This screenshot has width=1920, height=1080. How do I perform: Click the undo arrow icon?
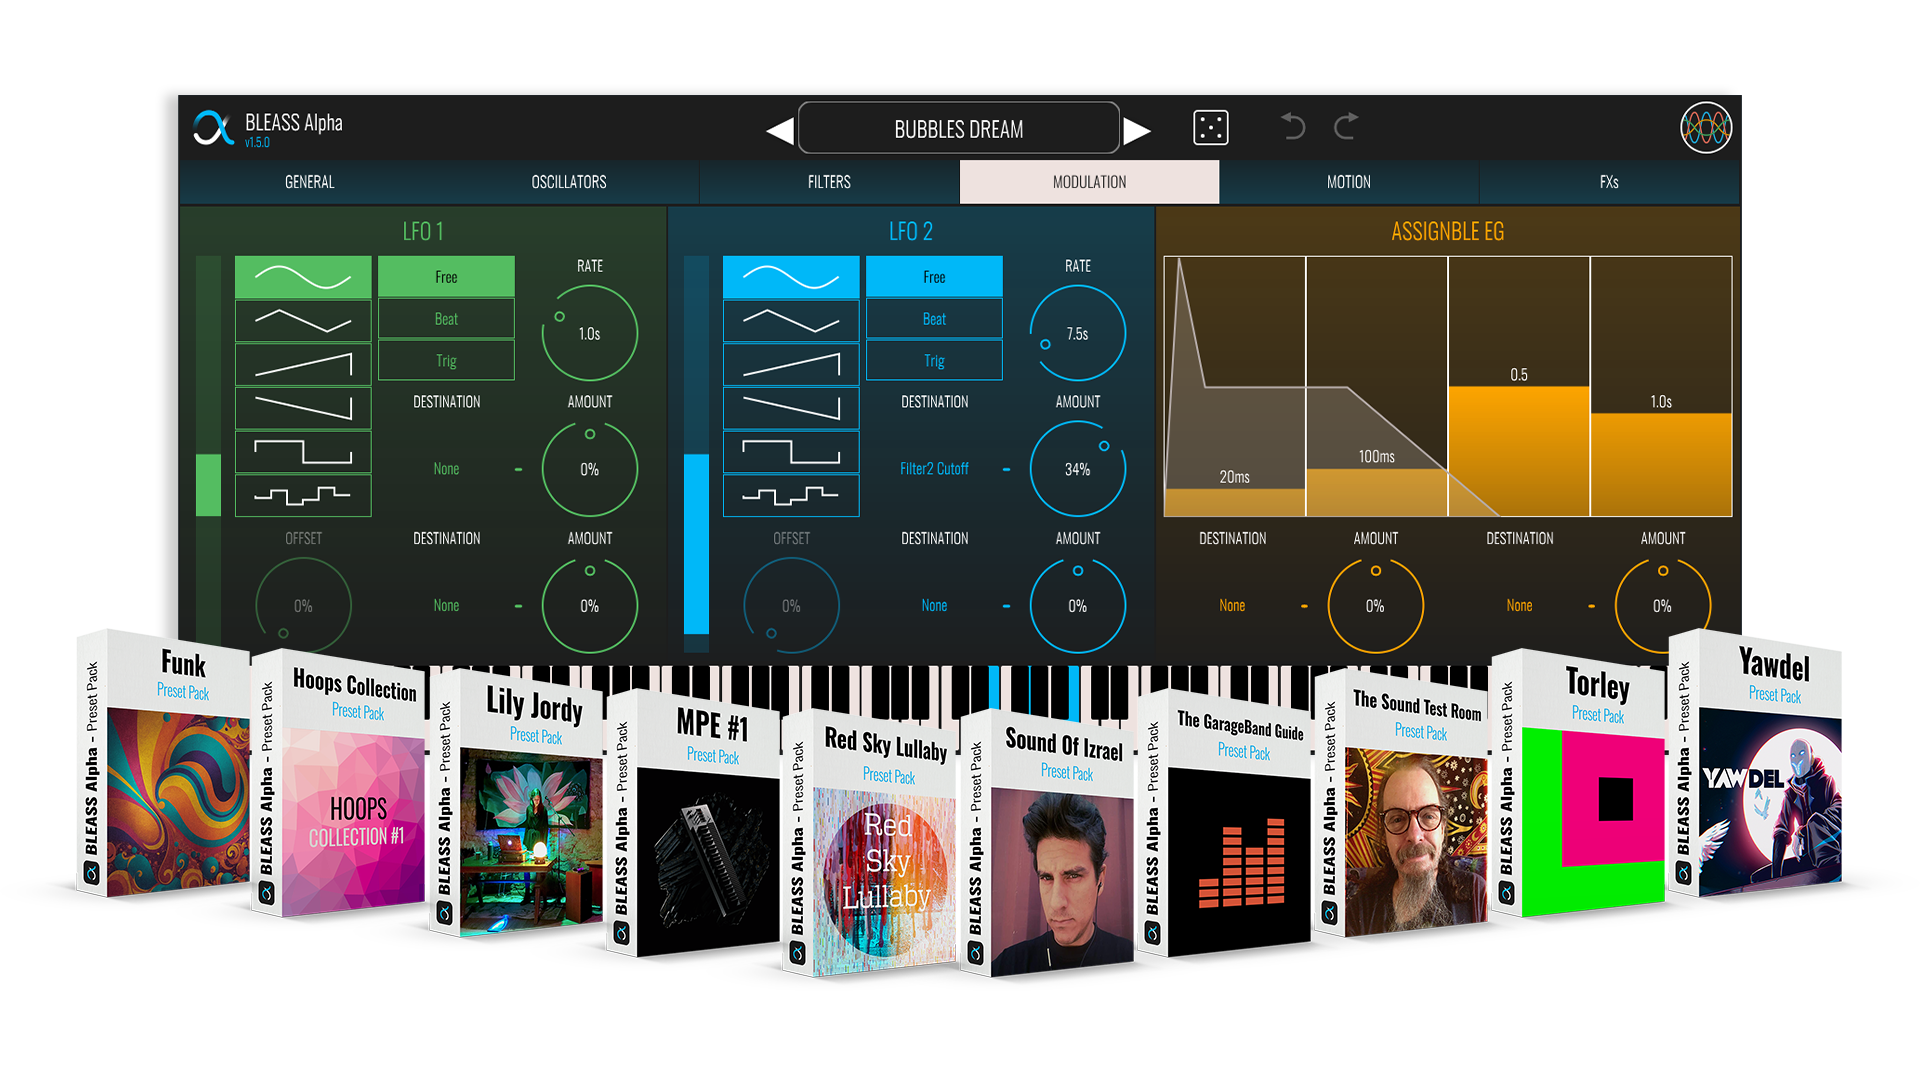[1292, 127]
